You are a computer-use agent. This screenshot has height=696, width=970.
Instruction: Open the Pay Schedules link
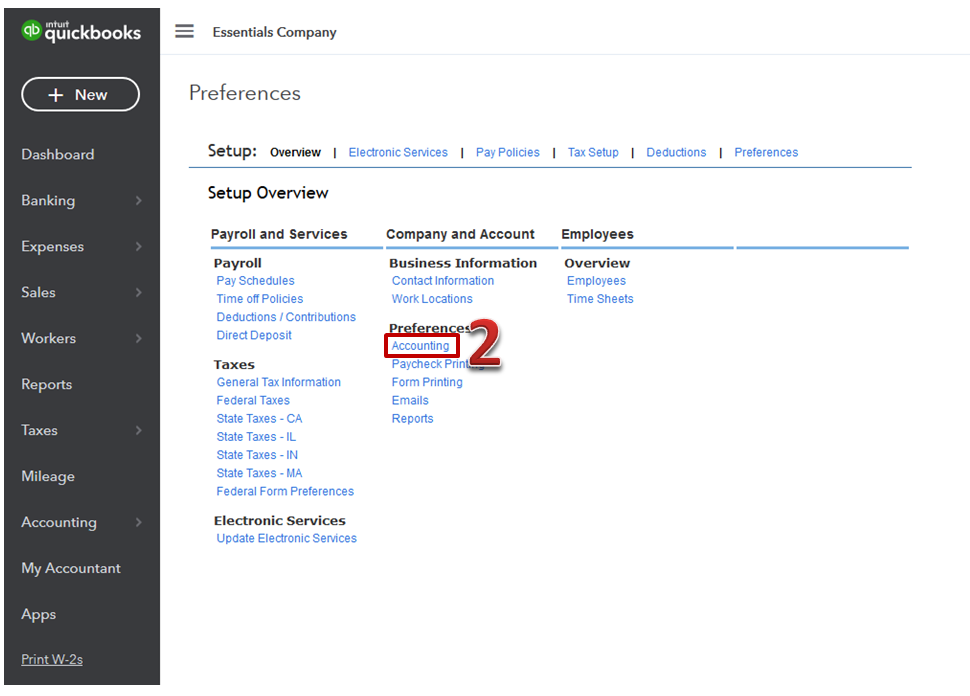[x=255, y=281]
